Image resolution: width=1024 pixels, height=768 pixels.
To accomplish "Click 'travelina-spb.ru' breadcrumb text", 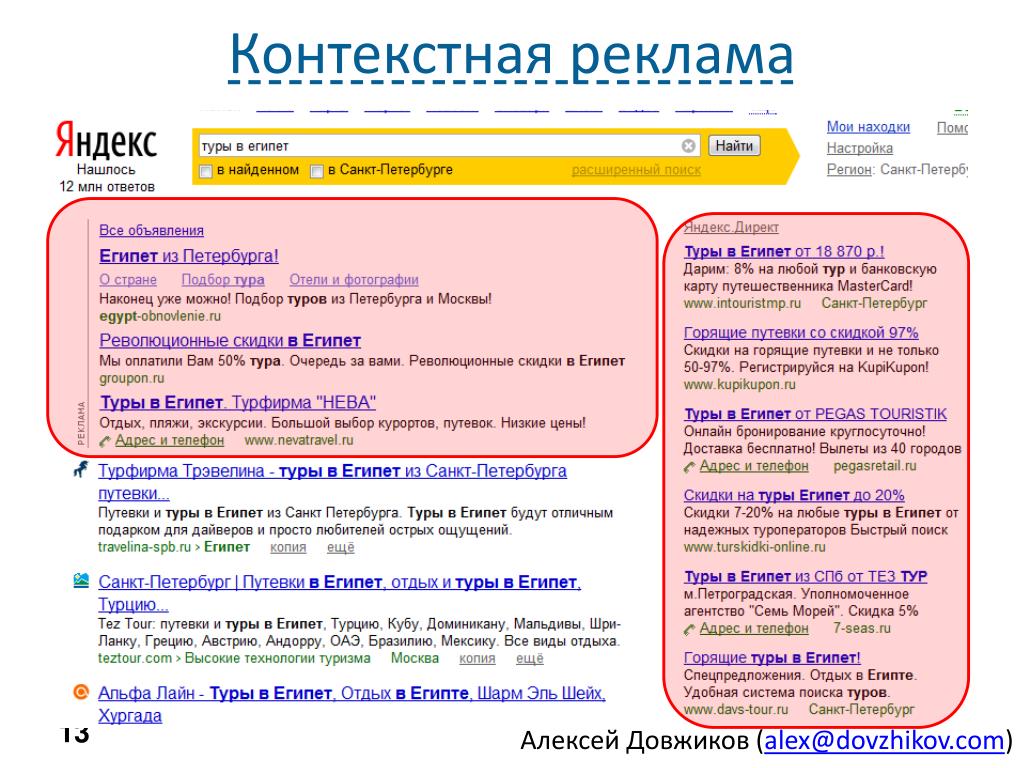I will [x=144, y=547].
